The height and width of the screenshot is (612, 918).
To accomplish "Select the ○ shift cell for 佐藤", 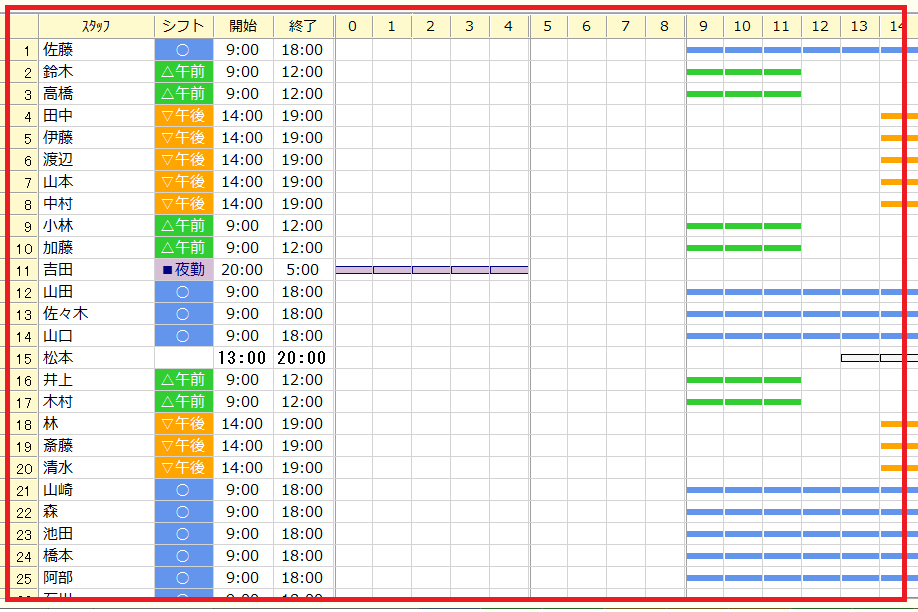I will 184,49.
